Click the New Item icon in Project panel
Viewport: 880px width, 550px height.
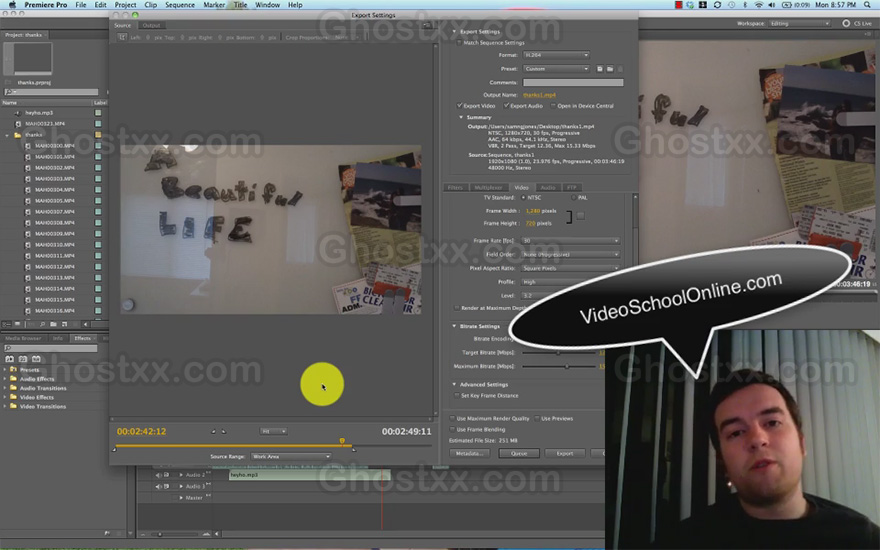[x=64, y=324]
